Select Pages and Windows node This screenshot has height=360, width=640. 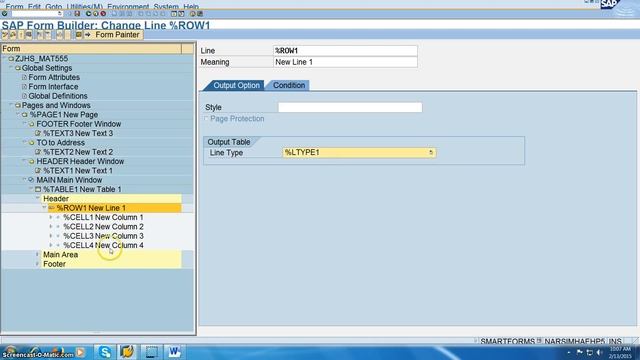click(56, 105)
